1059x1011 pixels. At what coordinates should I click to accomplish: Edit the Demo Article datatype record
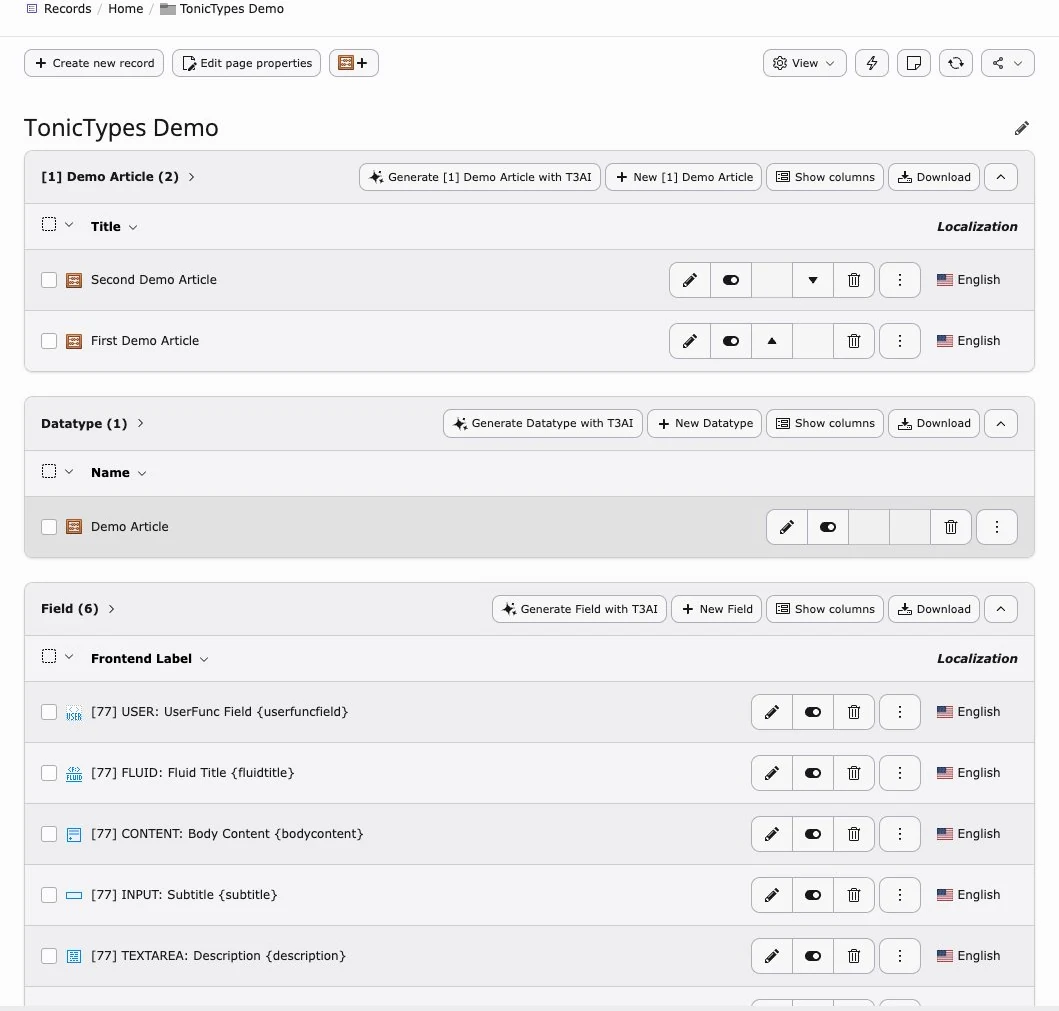point(787,527)
